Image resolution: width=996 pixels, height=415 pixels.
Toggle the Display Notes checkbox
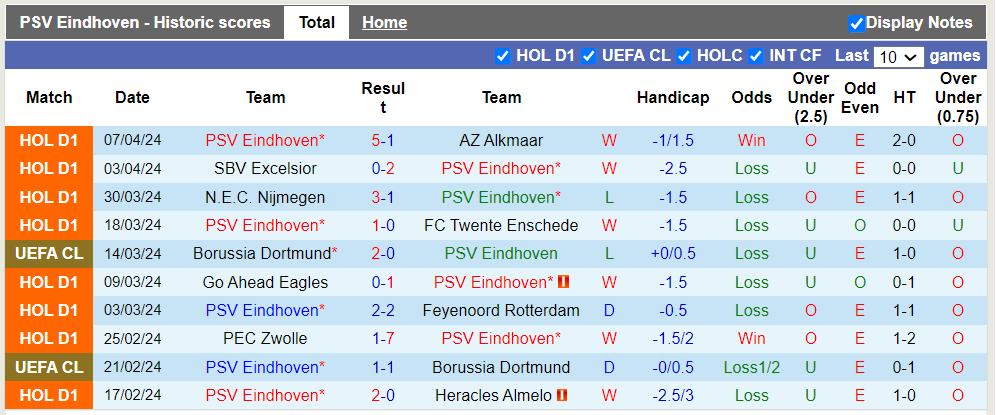856,23
